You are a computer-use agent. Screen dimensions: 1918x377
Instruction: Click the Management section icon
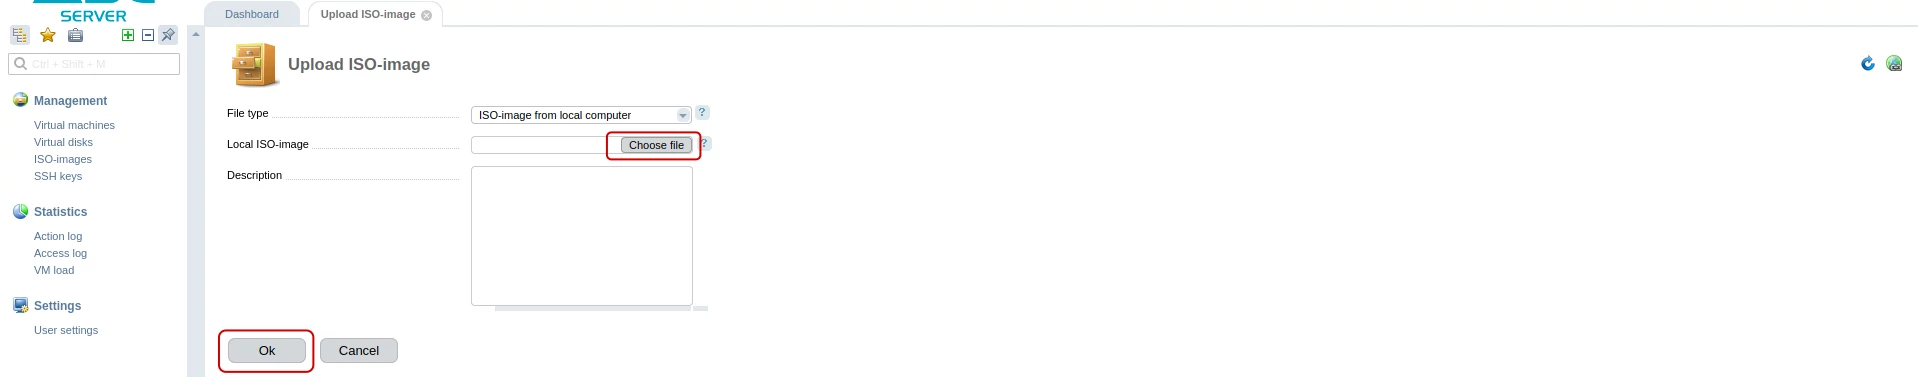20,100
